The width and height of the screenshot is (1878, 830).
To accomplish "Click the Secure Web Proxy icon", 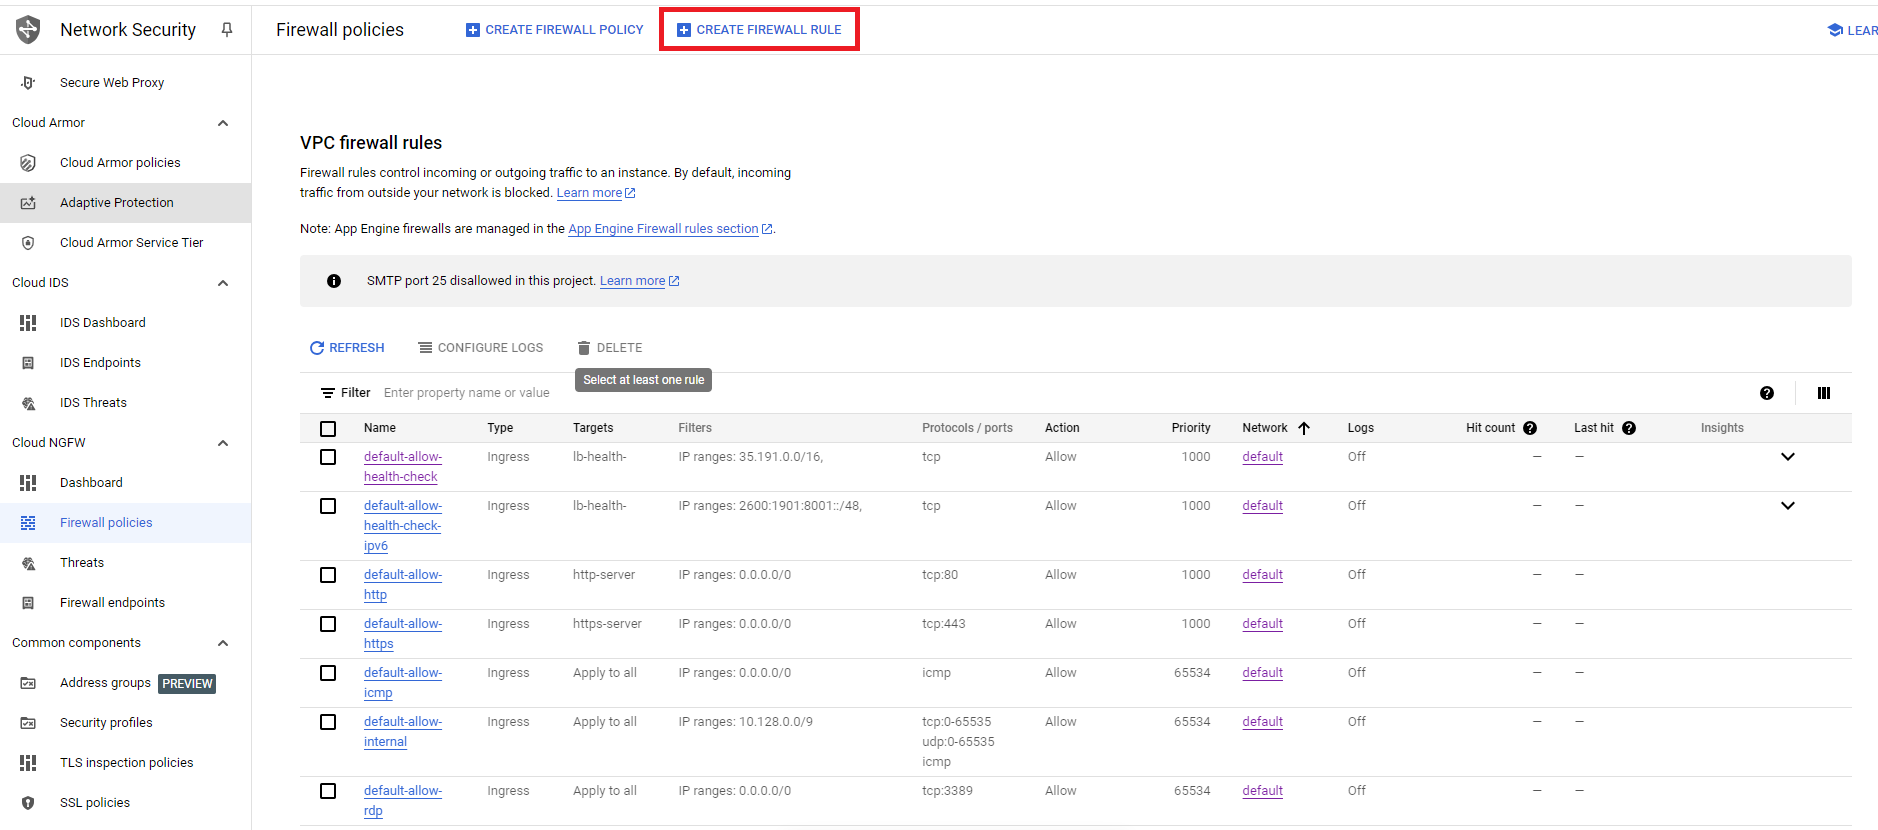I will tap(28, 83).
